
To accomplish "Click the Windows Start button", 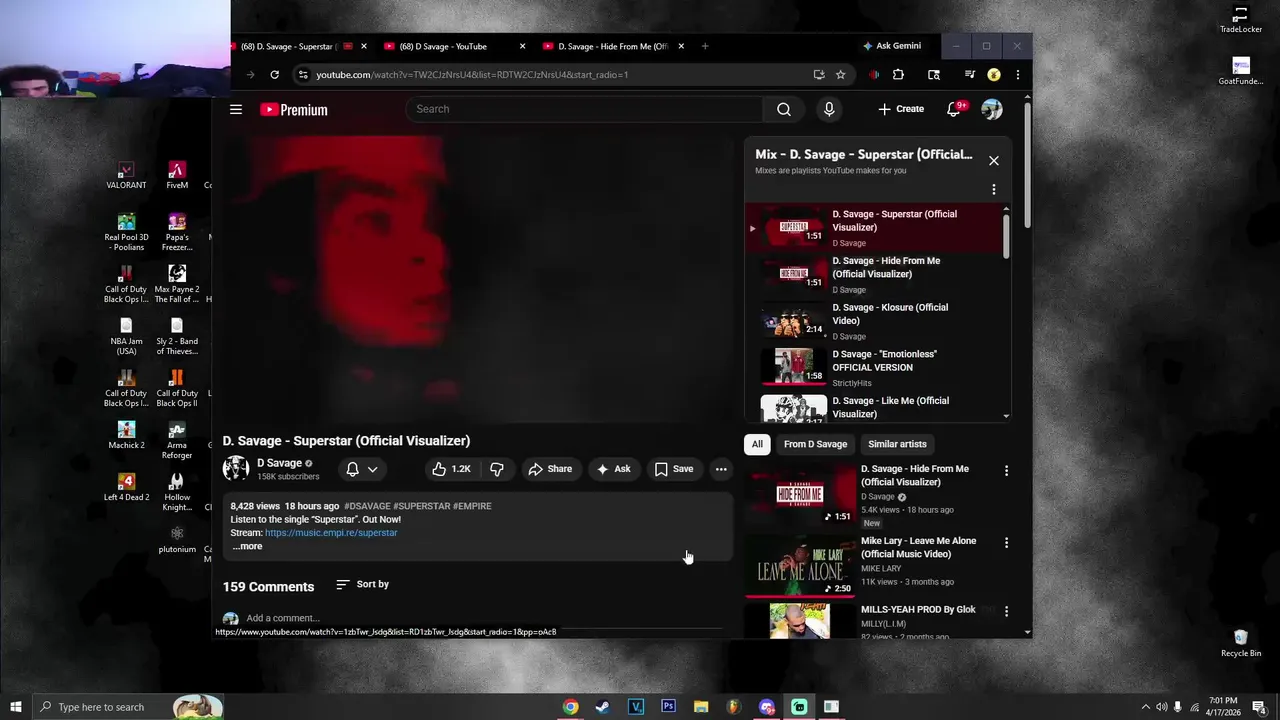I will tap(16, 707).
